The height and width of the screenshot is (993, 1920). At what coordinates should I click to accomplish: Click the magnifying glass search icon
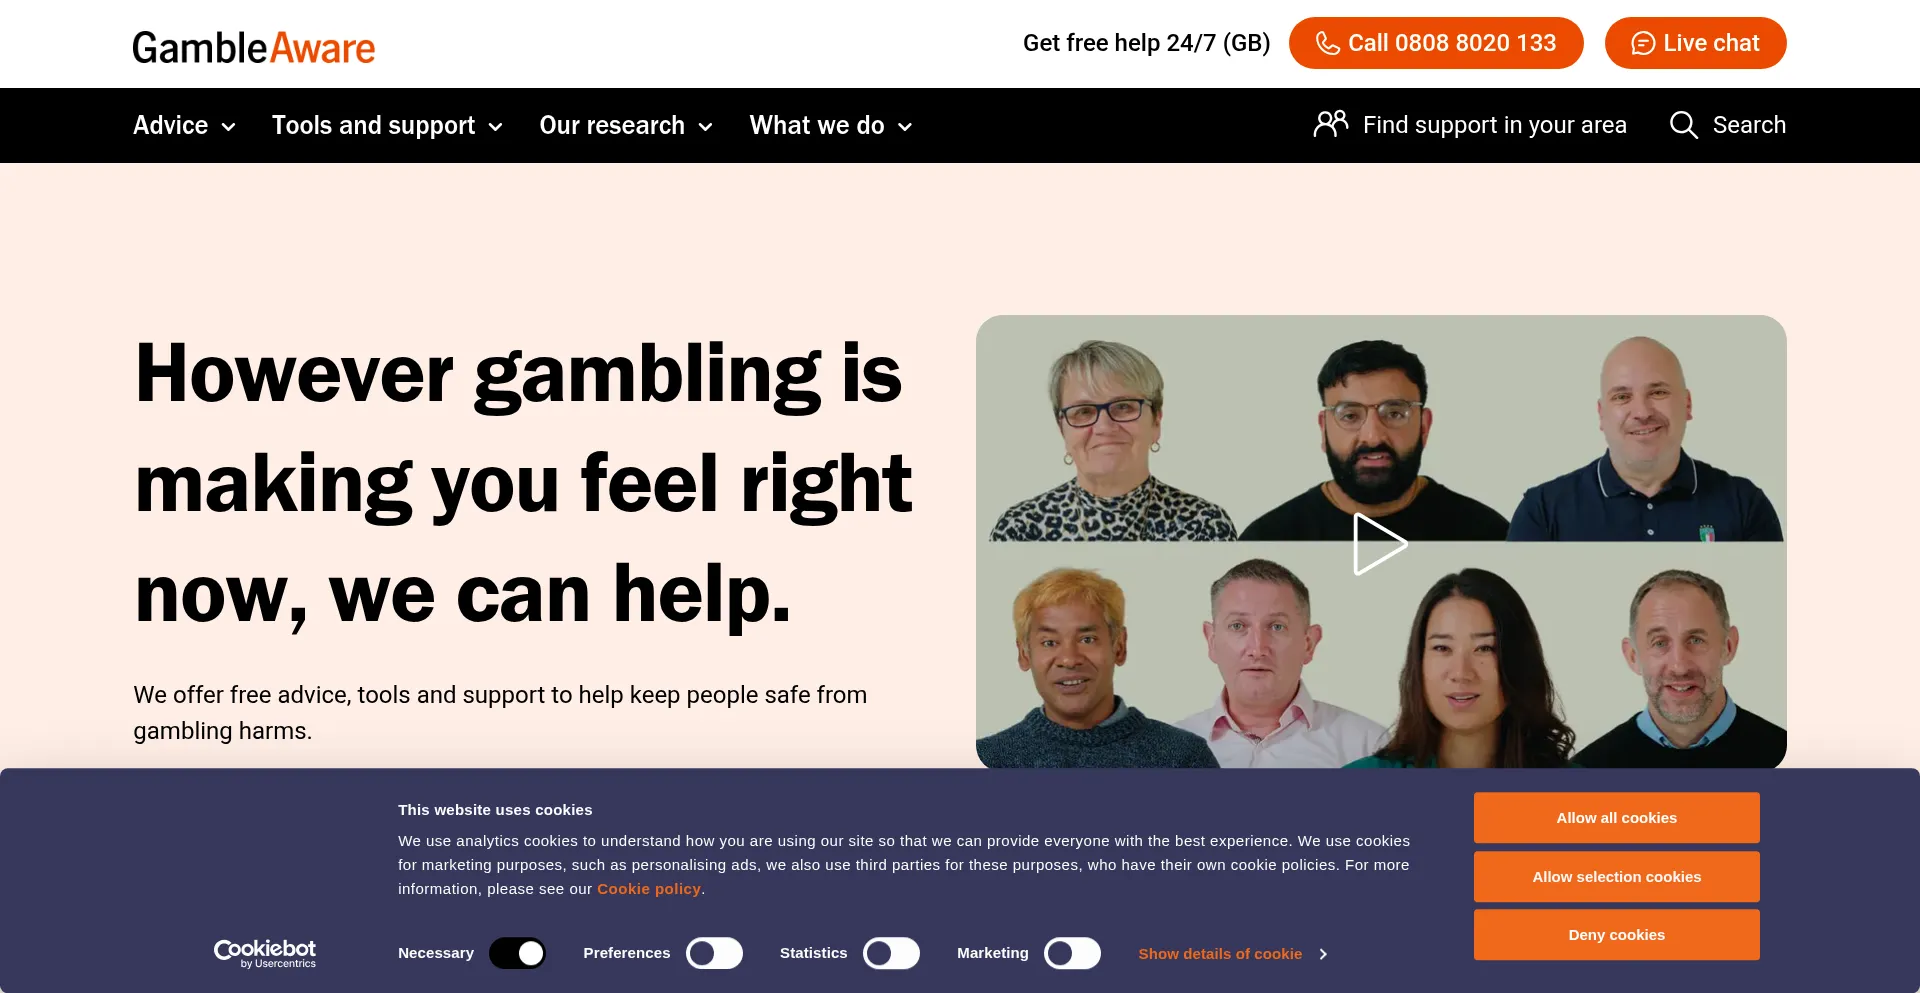(1684, 125)
